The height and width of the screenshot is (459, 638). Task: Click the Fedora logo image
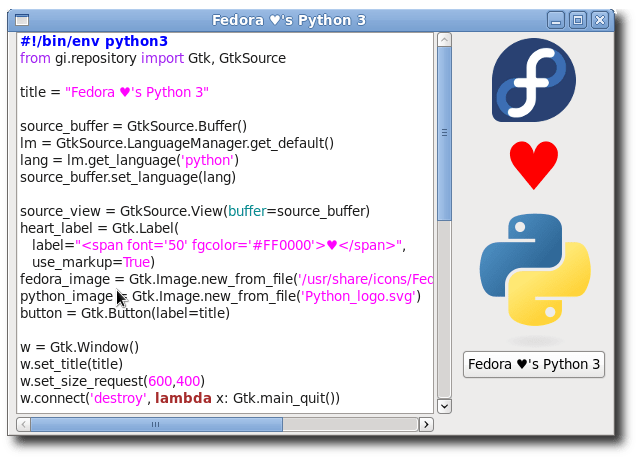(x=533, y=80)
